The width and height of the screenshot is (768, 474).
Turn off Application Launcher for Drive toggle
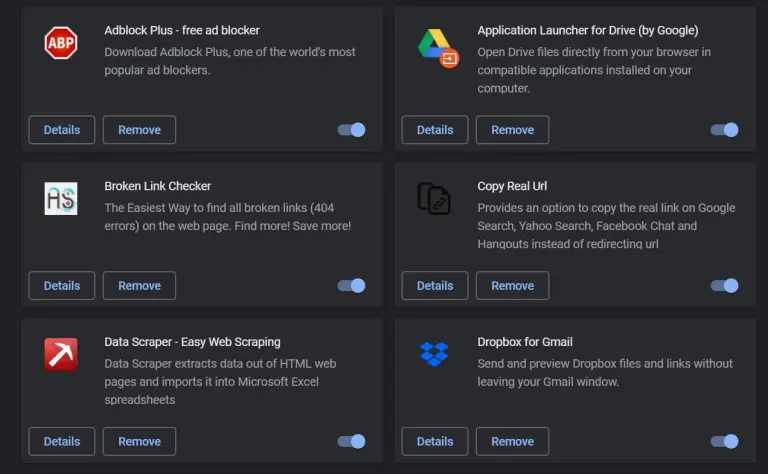724,130
